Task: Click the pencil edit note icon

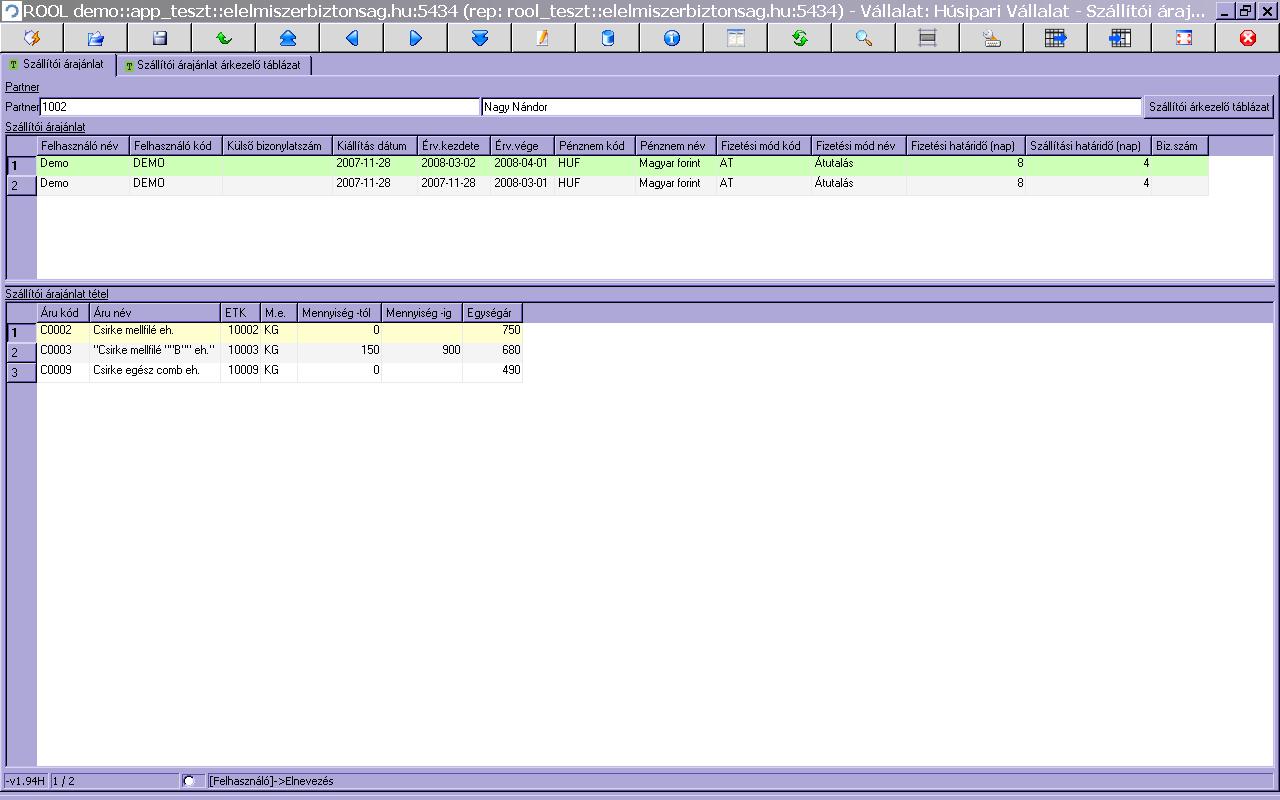Action: click(x=544, y=38)
